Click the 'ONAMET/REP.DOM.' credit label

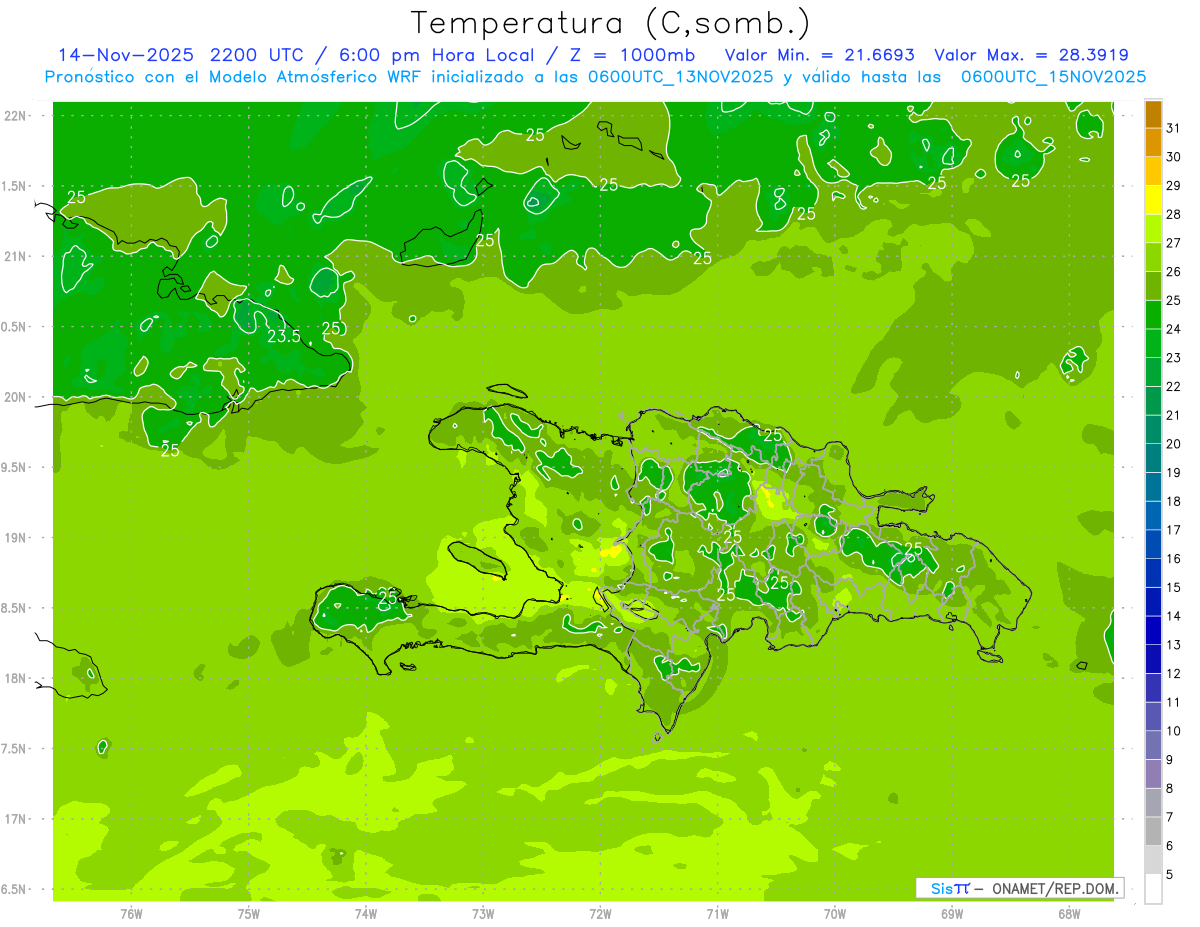[1057, 888]
